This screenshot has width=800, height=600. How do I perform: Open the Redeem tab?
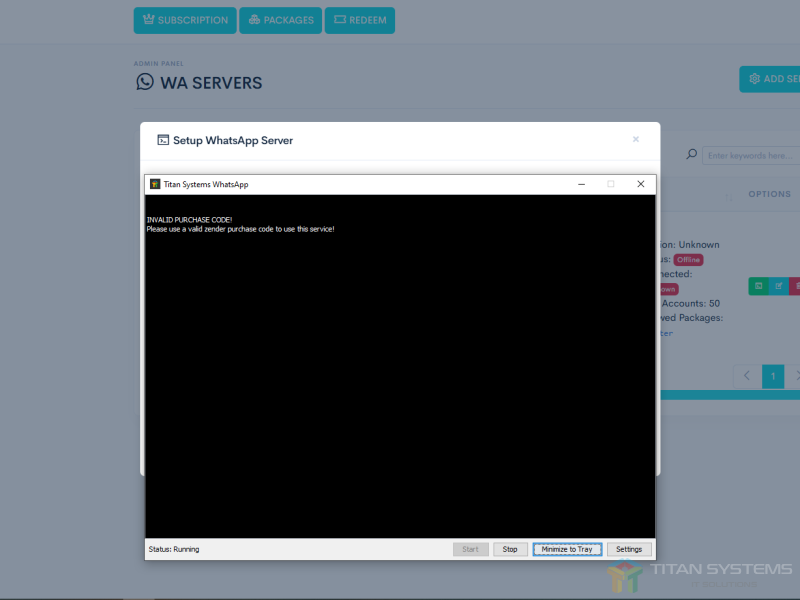tap(359, 20)
